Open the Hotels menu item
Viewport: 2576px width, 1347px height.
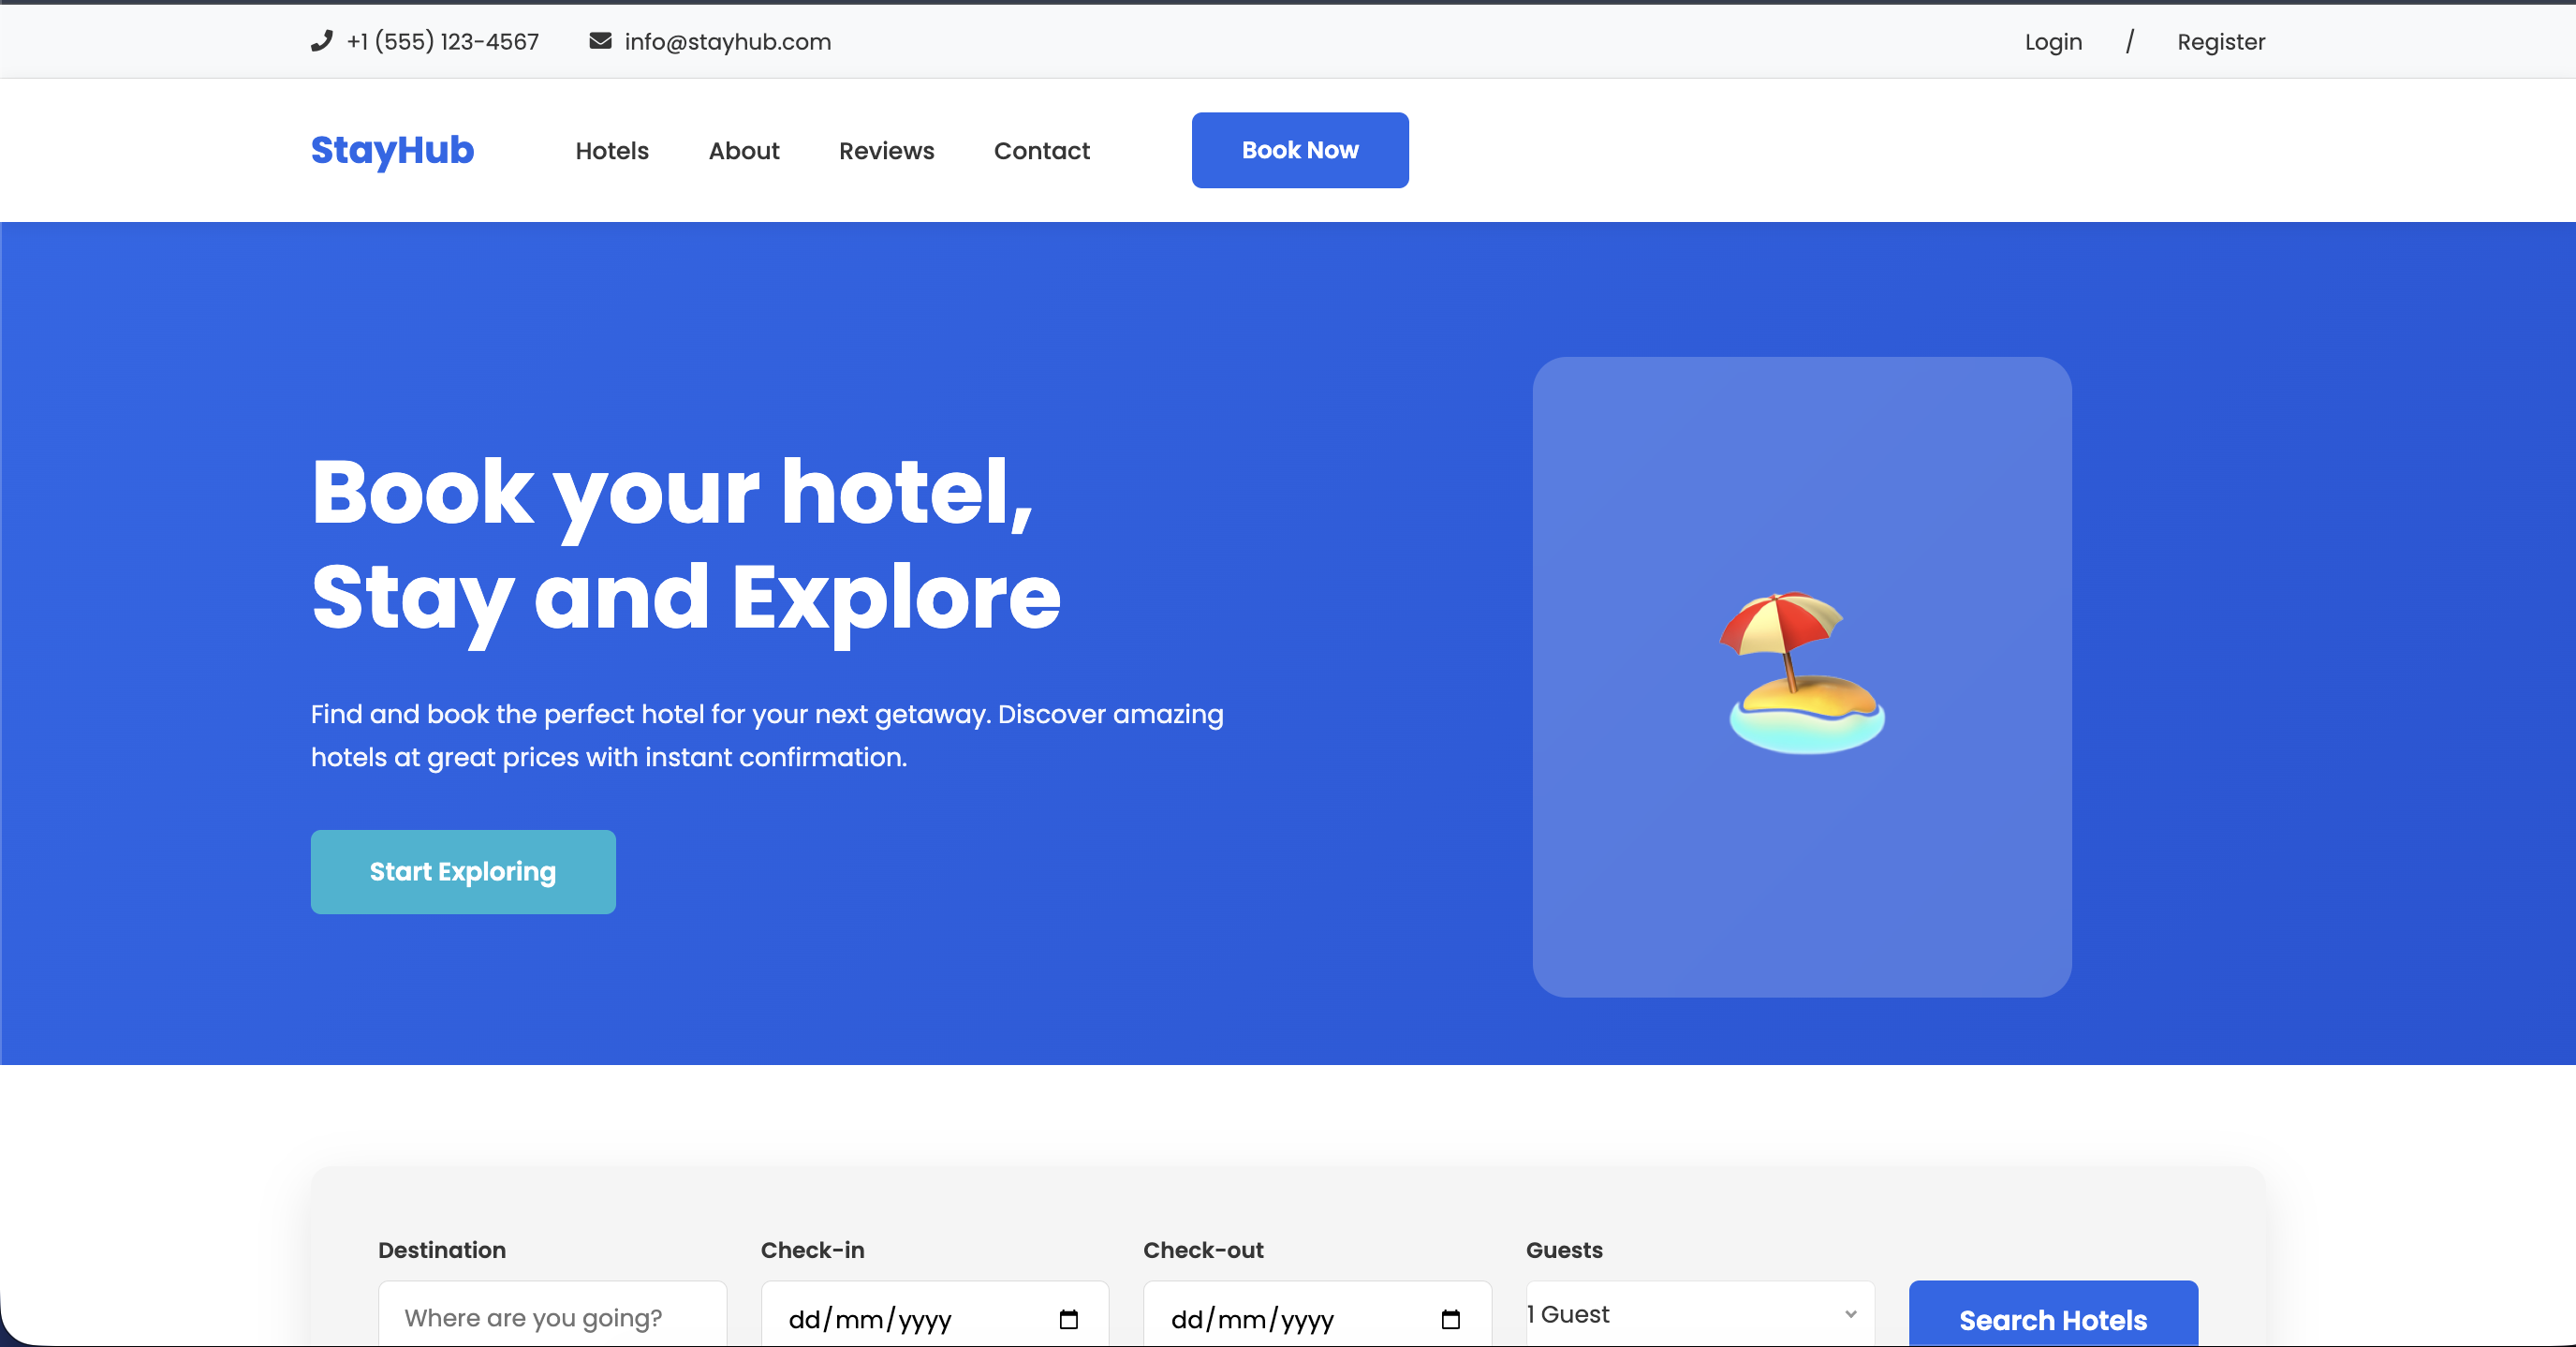coord(612,151)
